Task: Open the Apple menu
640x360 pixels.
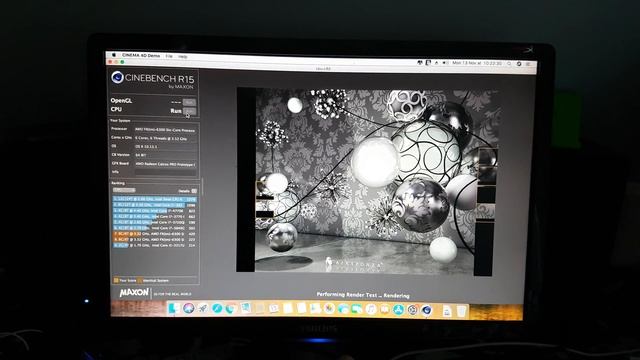Action: coord(114,54)
